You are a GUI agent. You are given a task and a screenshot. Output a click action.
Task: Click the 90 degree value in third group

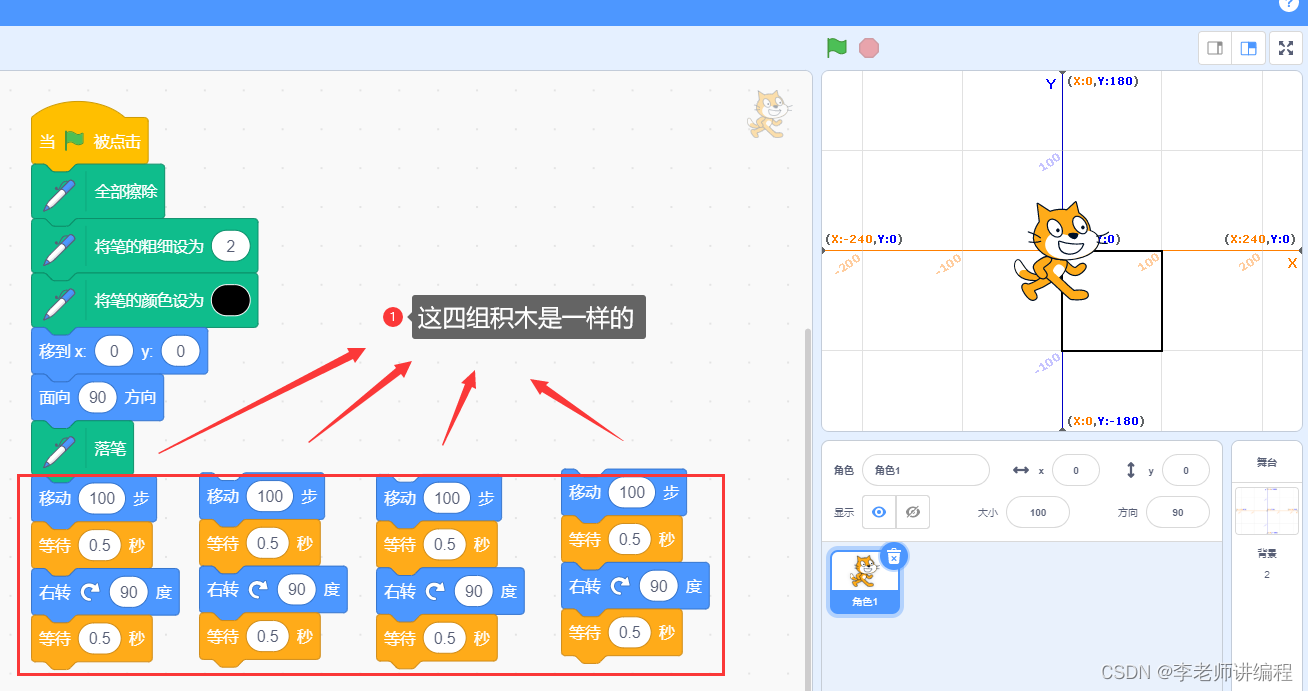pyautogui.click(x=474, y=591)
